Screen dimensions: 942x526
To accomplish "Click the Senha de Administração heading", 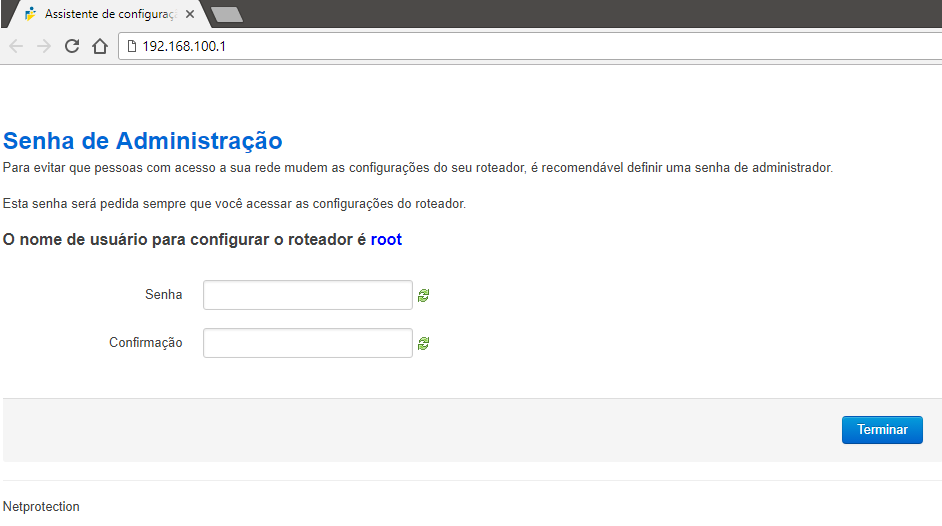I will 142,141.
